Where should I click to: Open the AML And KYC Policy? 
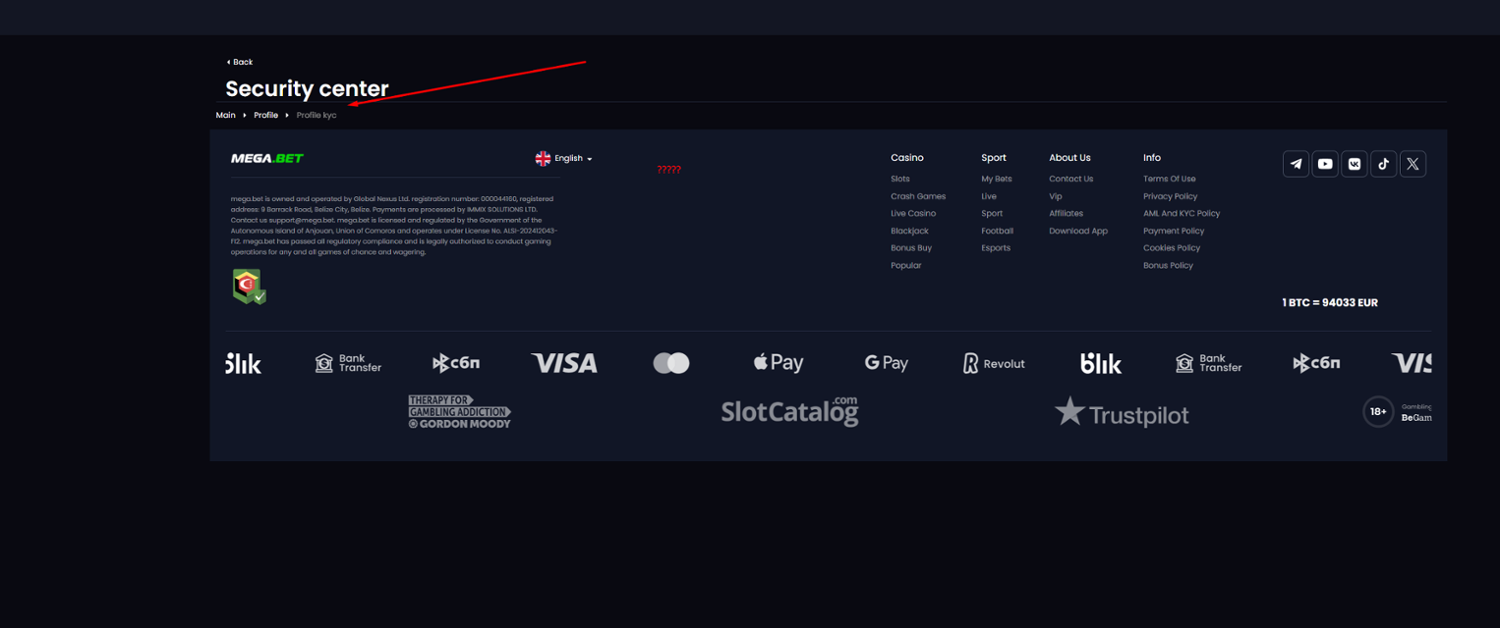[x=1181, y=213]
